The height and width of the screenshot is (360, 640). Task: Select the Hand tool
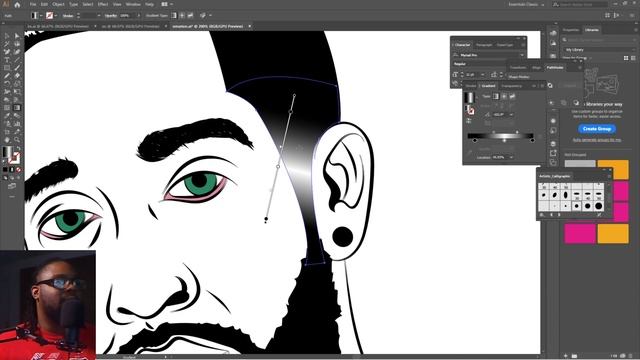click(7, 140)
